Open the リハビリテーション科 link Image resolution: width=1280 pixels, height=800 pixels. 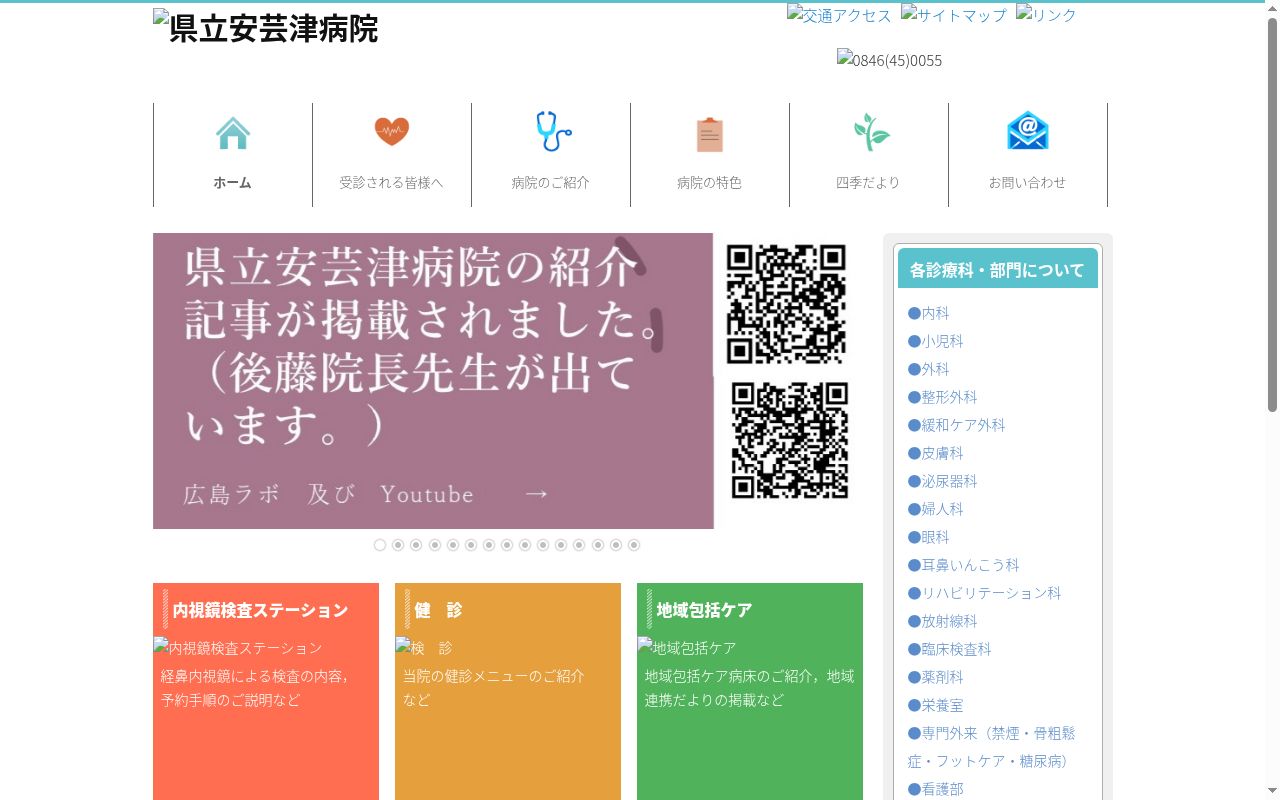pyautogui.click(x=985, y=593)
